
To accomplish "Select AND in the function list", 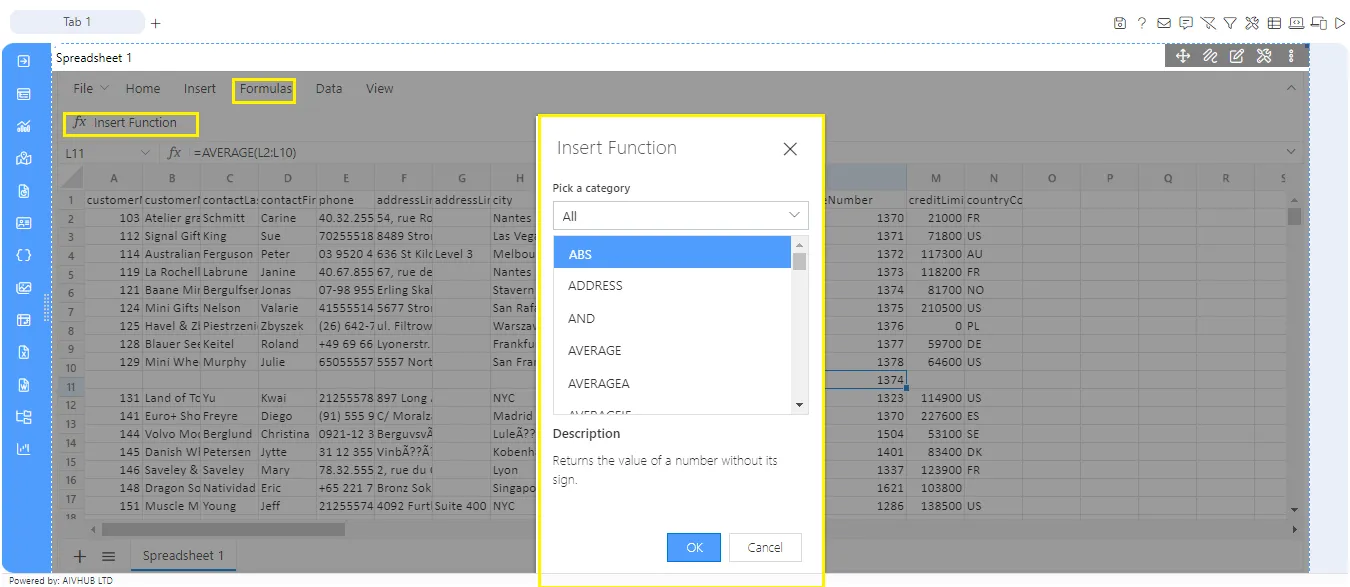I will point(672,318).
